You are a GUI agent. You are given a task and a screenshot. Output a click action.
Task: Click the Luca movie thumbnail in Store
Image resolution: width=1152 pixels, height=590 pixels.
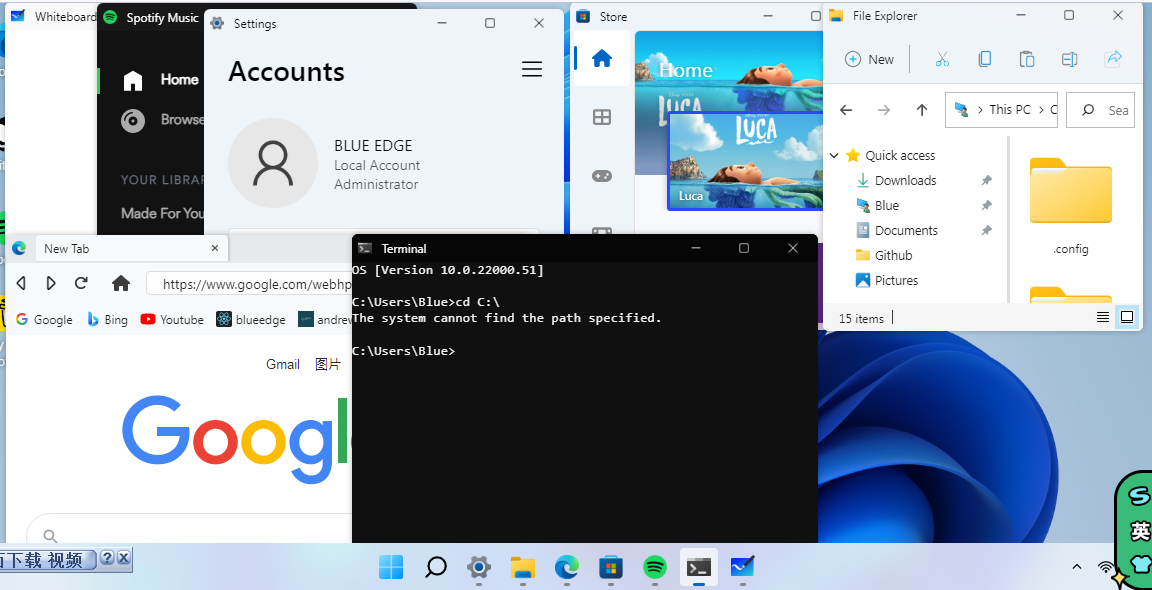744,162
